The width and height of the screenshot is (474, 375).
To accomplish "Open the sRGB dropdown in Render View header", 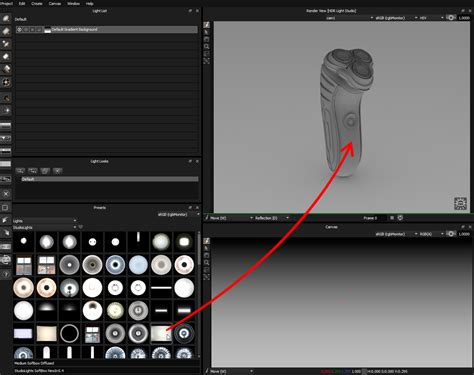I will 396,18.
